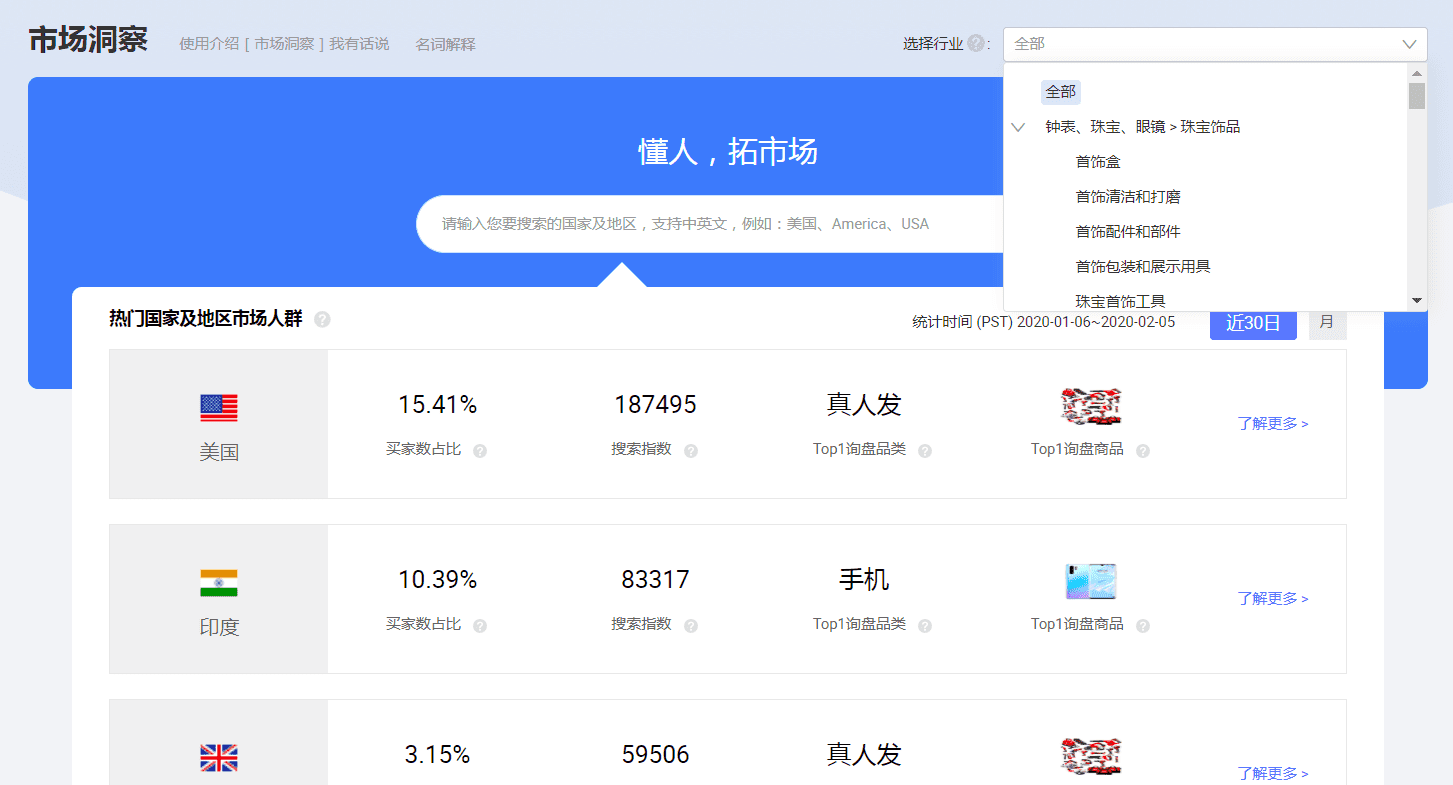This screenshot has height=785, width=1453.
Task: Click the dropdown scrollbar down arrow
Action: [1416, 300]
